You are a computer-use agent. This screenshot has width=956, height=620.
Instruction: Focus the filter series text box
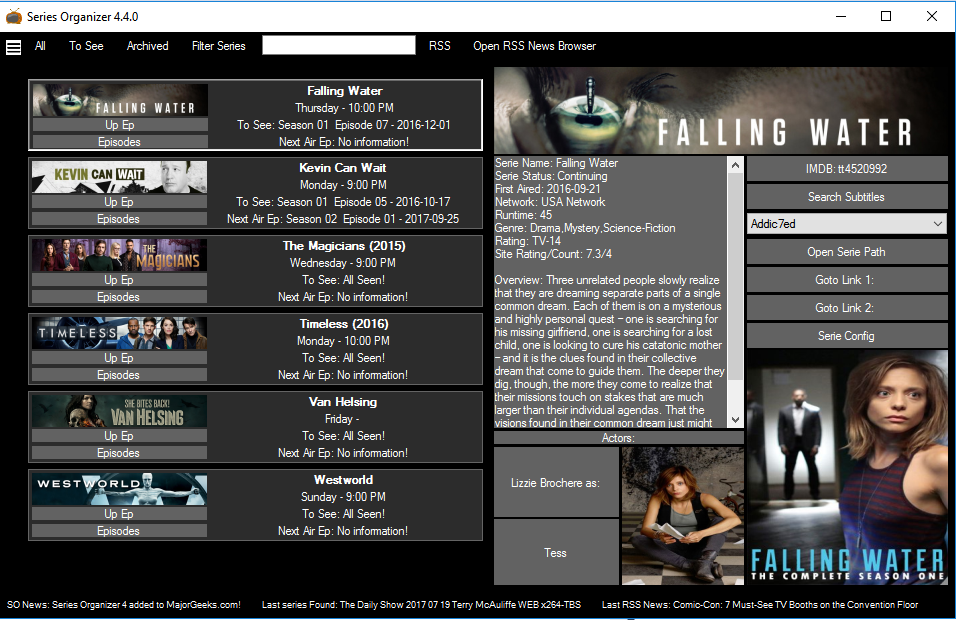point(339,45)
